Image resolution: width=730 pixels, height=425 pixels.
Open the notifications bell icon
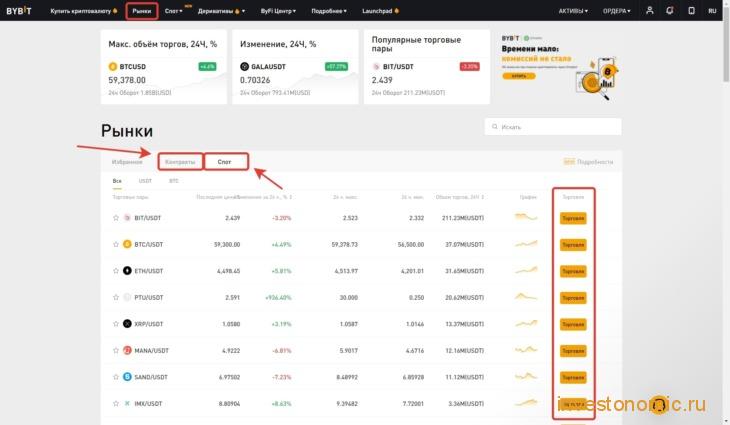pos(669,10)
